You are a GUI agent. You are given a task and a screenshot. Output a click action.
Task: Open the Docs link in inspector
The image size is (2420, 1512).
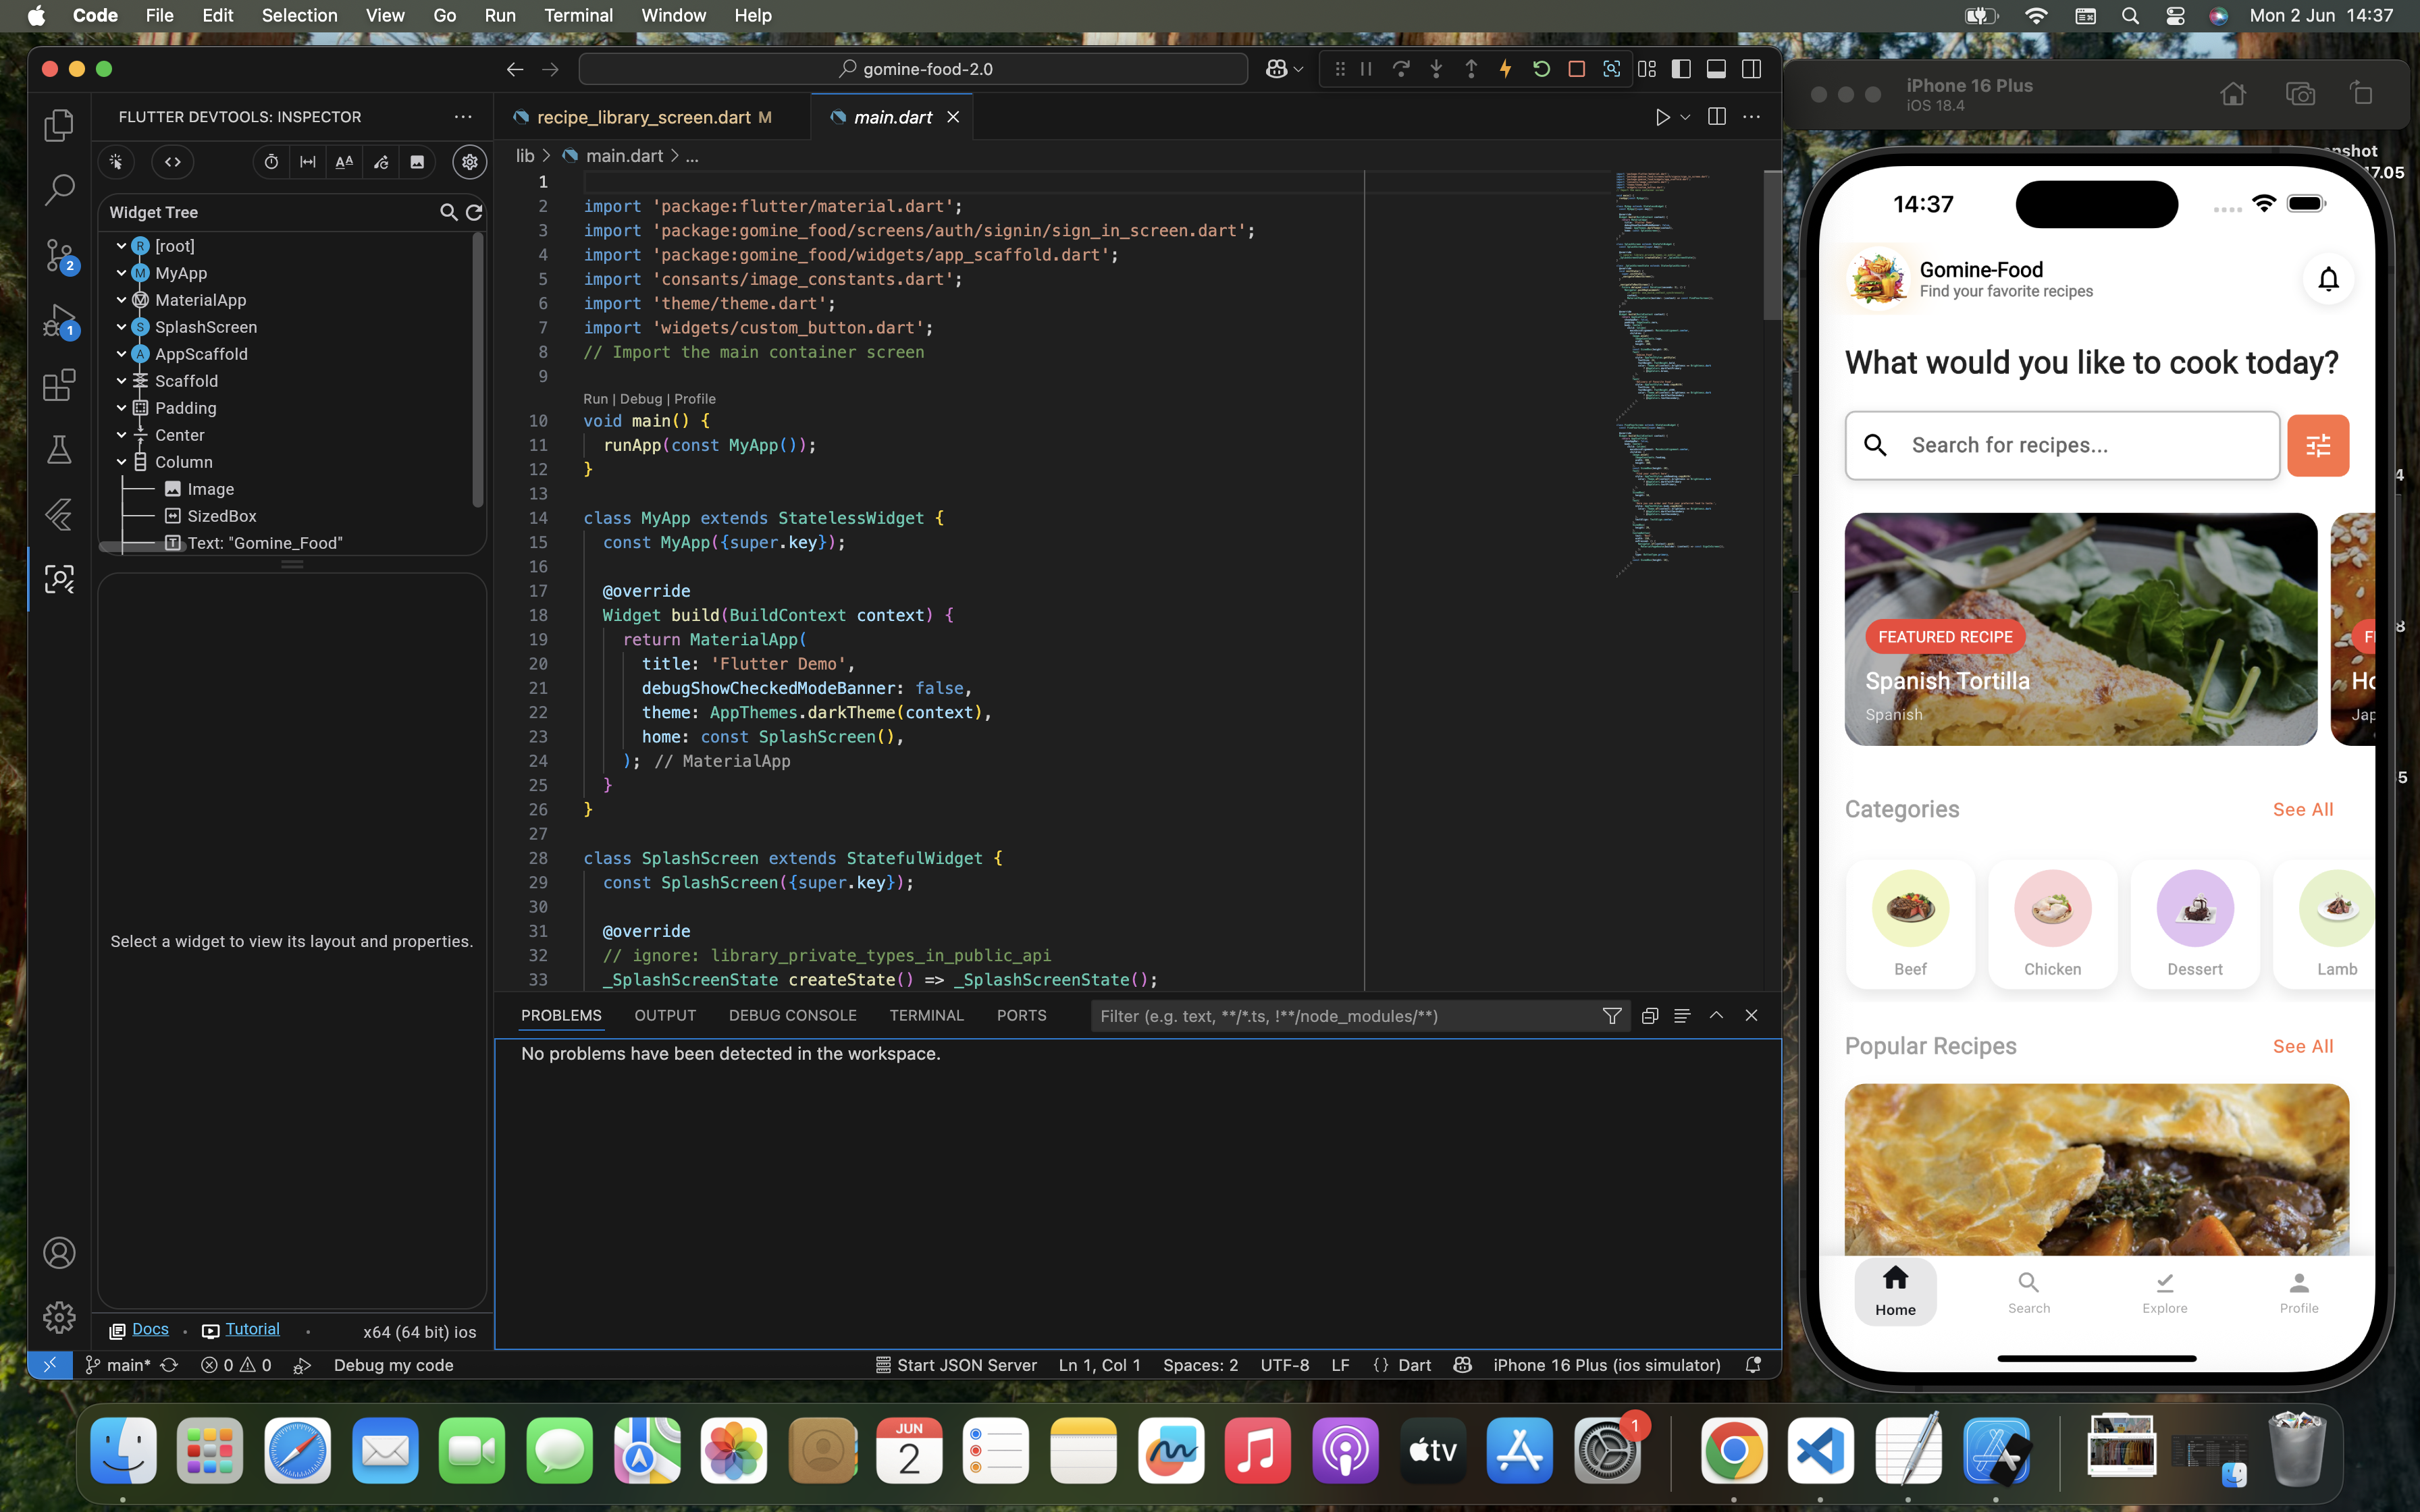click(x=150, y=1329)
